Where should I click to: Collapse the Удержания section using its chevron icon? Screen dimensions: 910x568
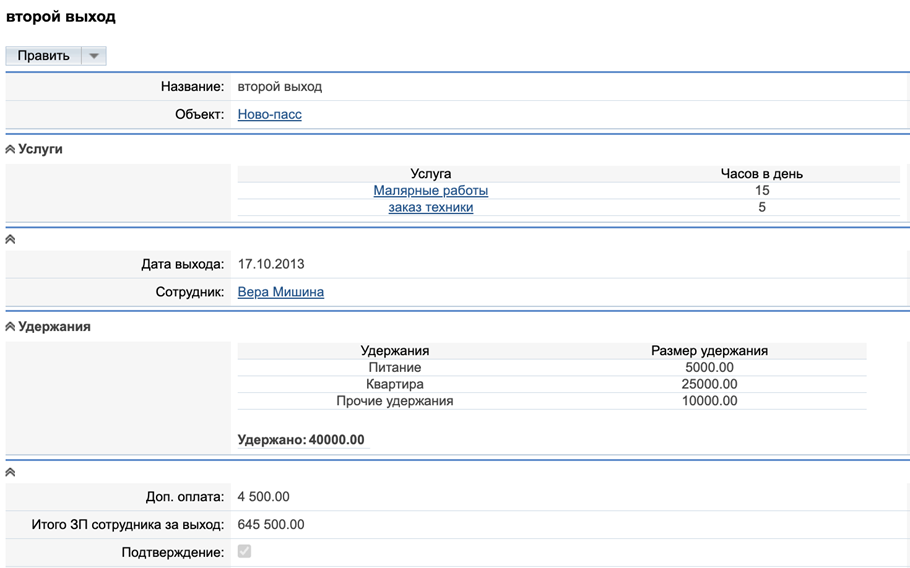pos(11,327)
